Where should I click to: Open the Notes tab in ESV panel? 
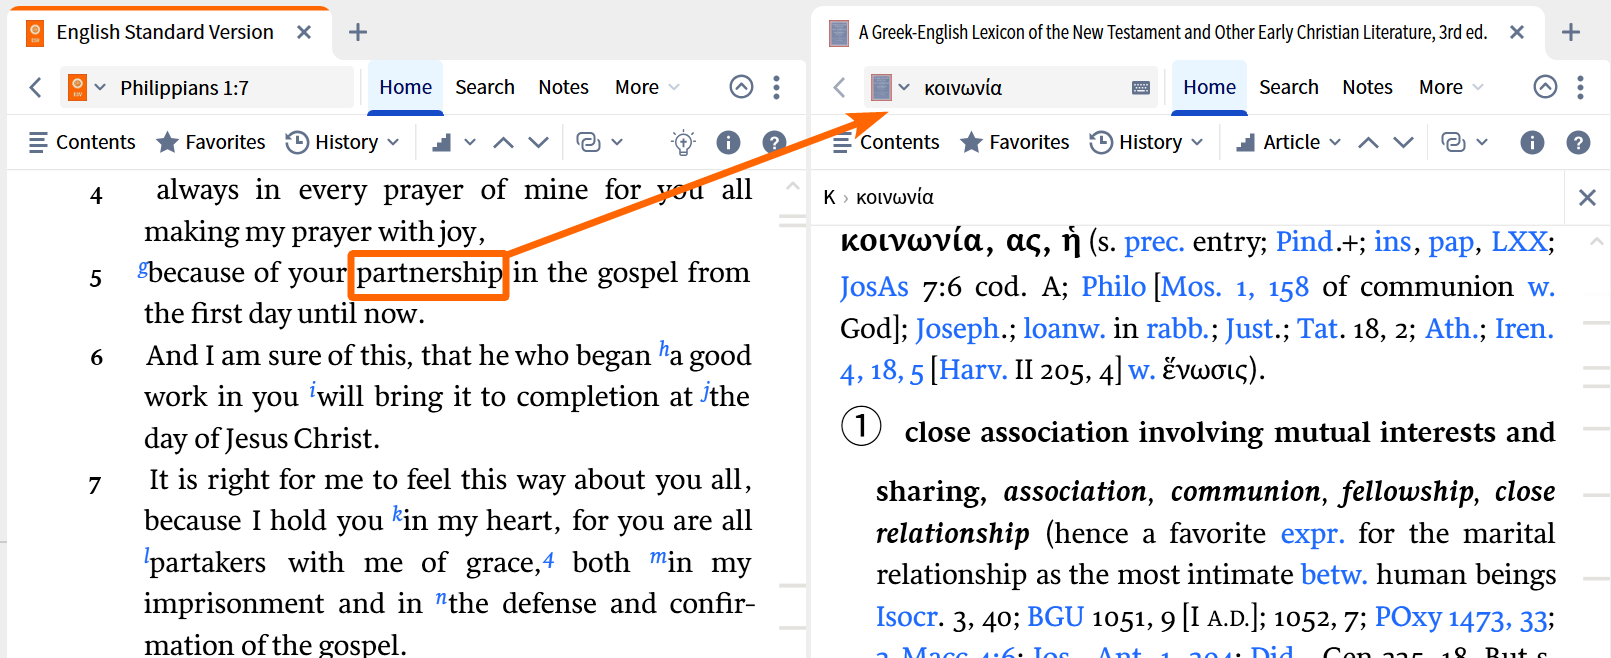[563, 88]
